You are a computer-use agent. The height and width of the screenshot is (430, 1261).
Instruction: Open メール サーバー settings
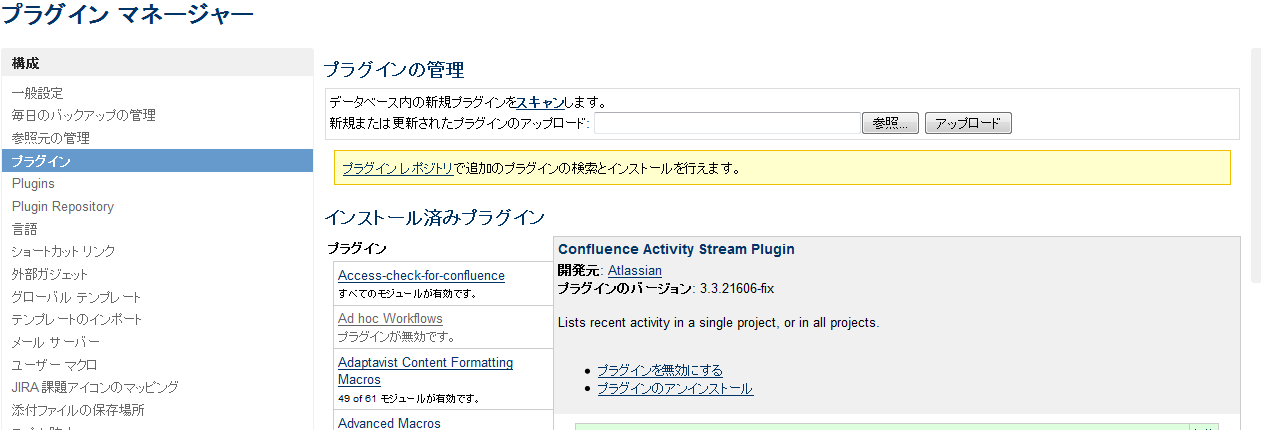click(56, 342)
